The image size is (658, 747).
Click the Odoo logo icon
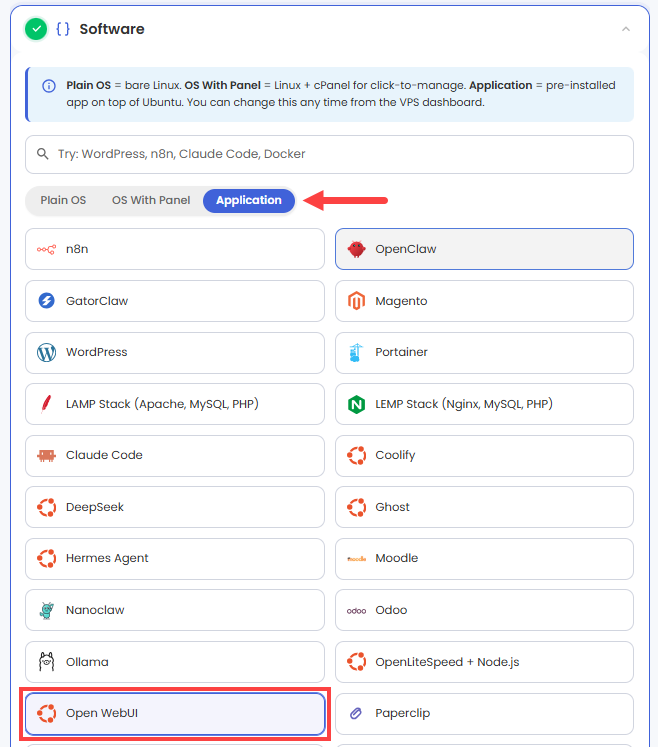(x=356, y=611)
